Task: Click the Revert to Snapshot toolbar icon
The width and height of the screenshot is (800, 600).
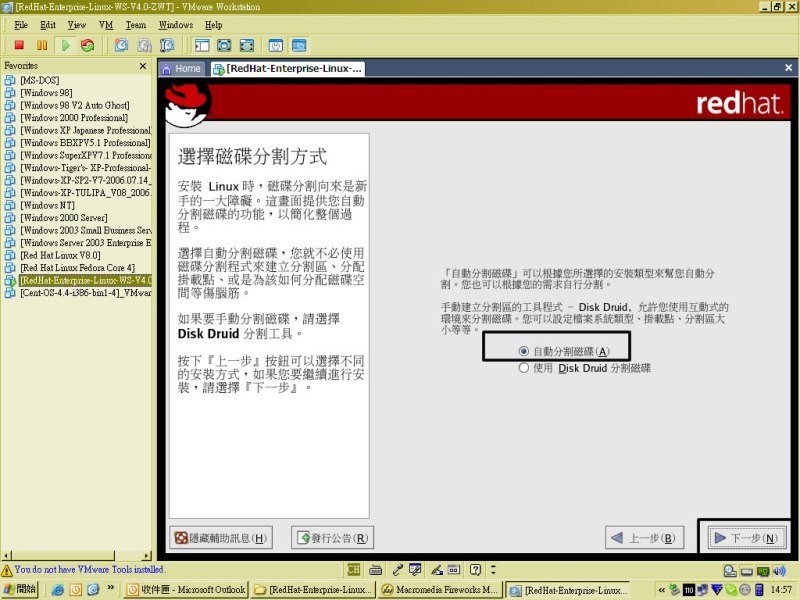Action: [x=144, y=45]
